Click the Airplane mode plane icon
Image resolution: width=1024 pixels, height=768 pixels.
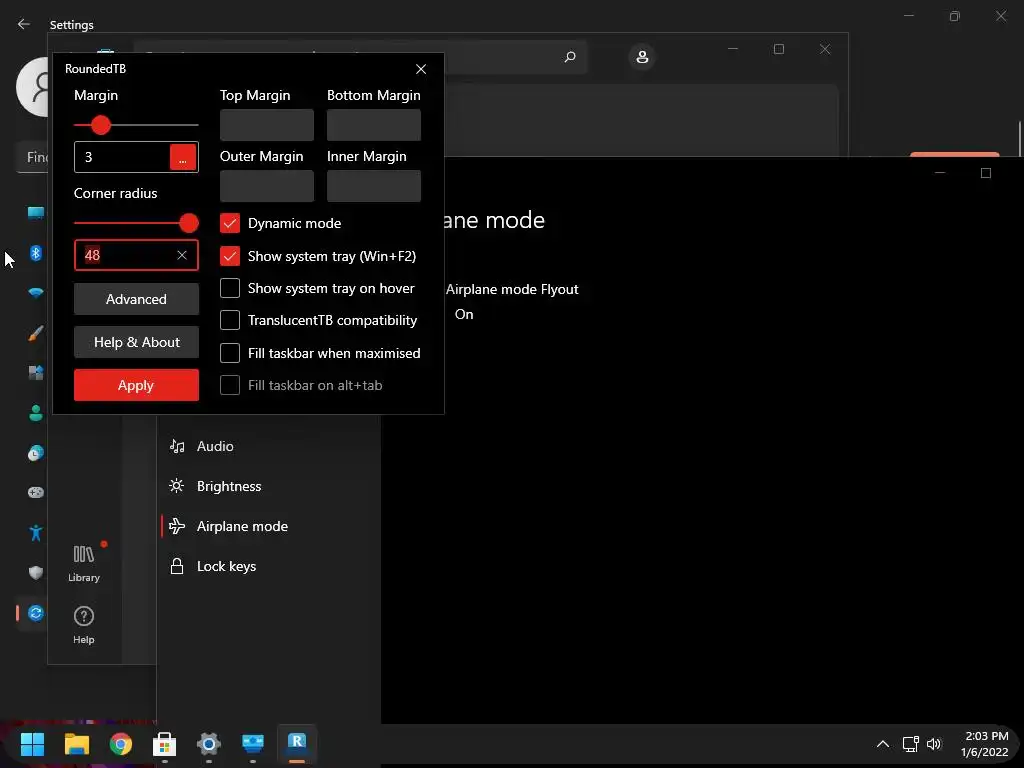tap(176, 526)
